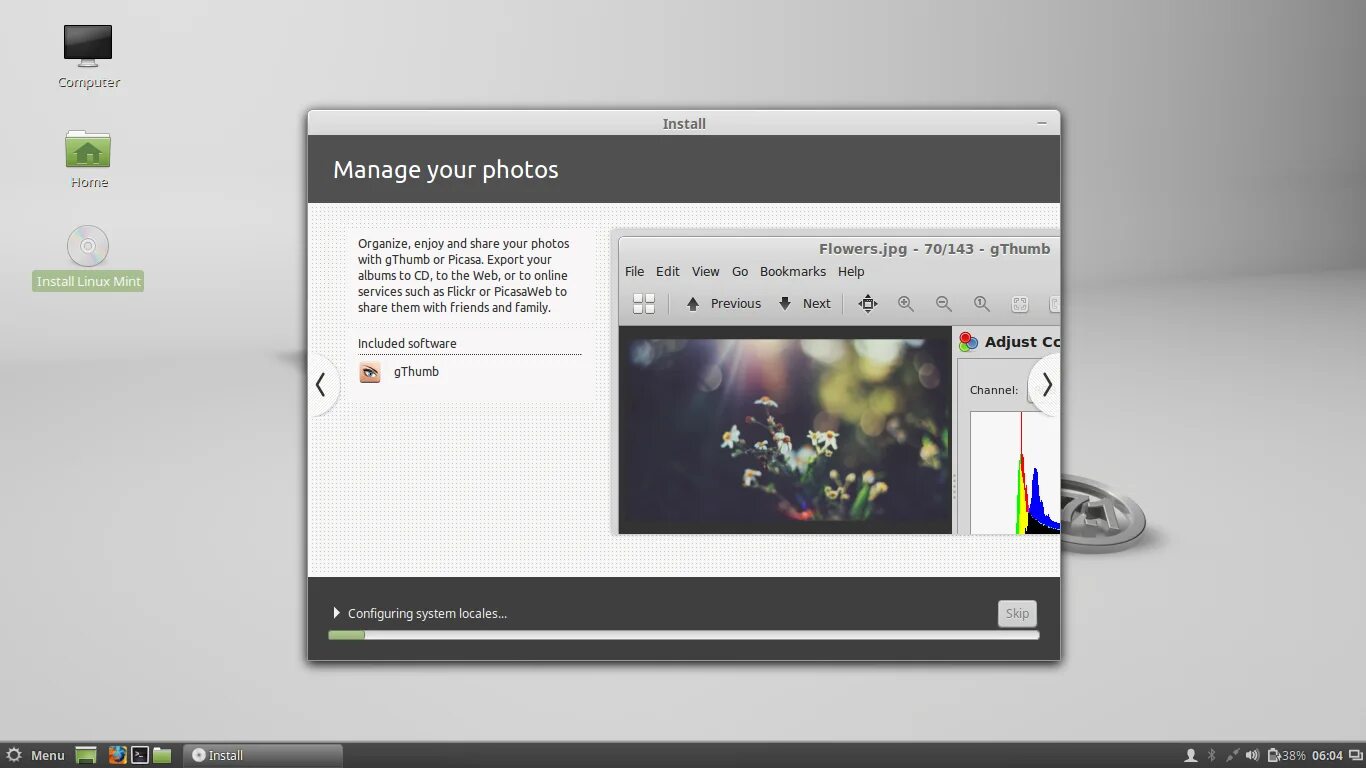This screenshot has height=768, width=1366.
Task: Click the Manage your photos heading
Action: [x=446, y=170]
